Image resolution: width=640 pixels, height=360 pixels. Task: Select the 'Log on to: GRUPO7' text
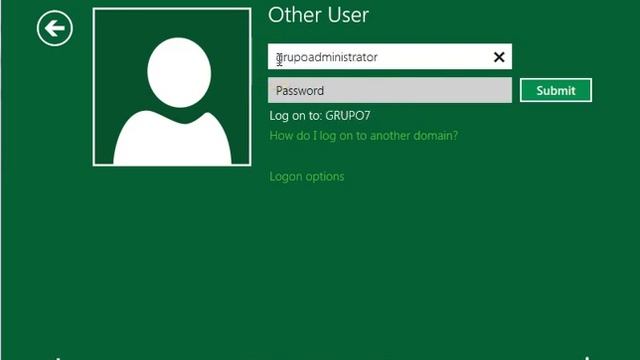click(320, 116)
